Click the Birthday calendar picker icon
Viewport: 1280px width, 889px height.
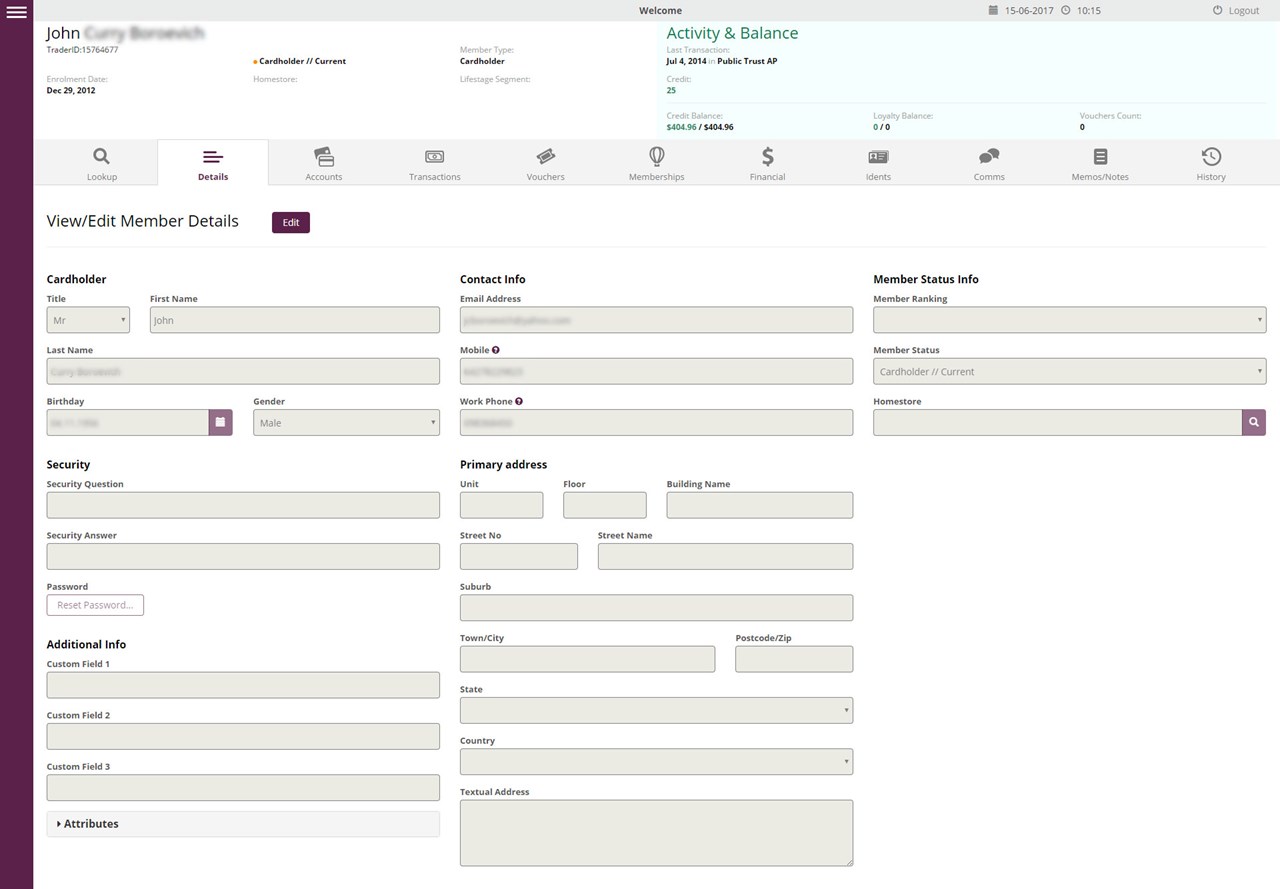pos(221,422)
